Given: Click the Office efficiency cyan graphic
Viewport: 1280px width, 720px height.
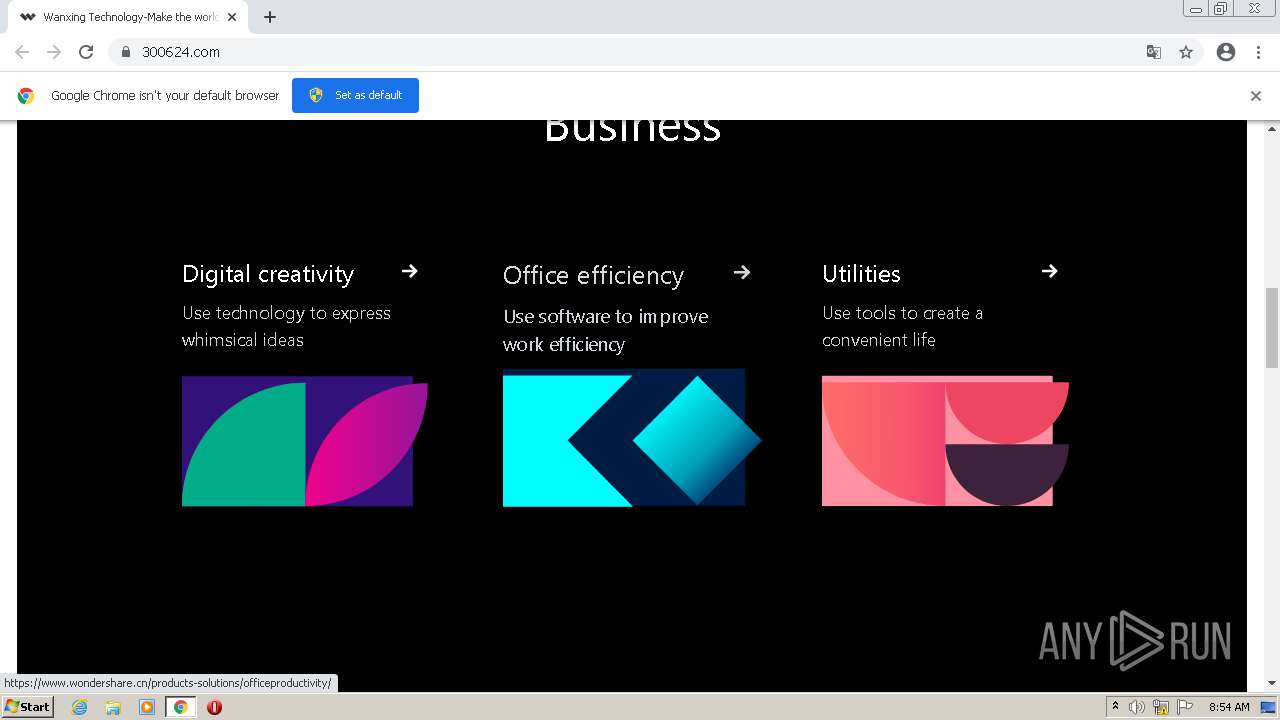Looking at the screenshot, I should click(632, 438).
